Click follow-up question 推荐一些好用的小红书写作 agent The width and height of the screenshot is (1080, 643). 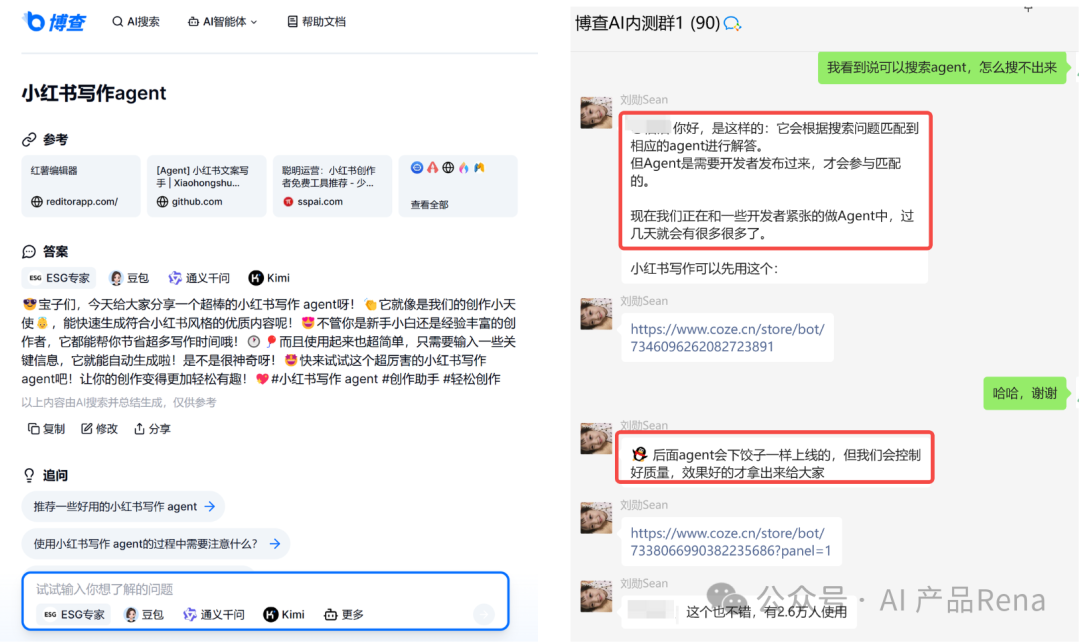pyautogui.click(x=123, y=506)
